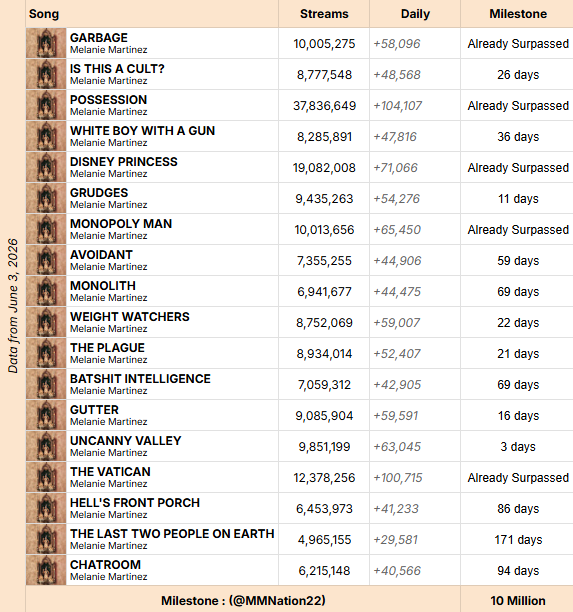
Task: Click the song title CHATROOM
Action: (105, 565)
